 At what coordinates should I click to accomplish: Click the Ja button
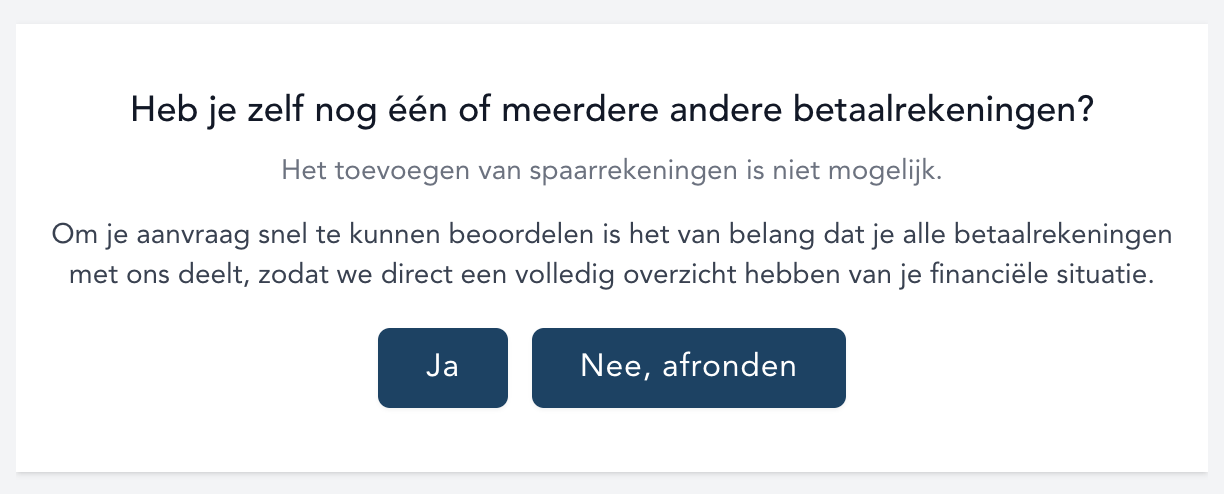(x=442, y=367)
